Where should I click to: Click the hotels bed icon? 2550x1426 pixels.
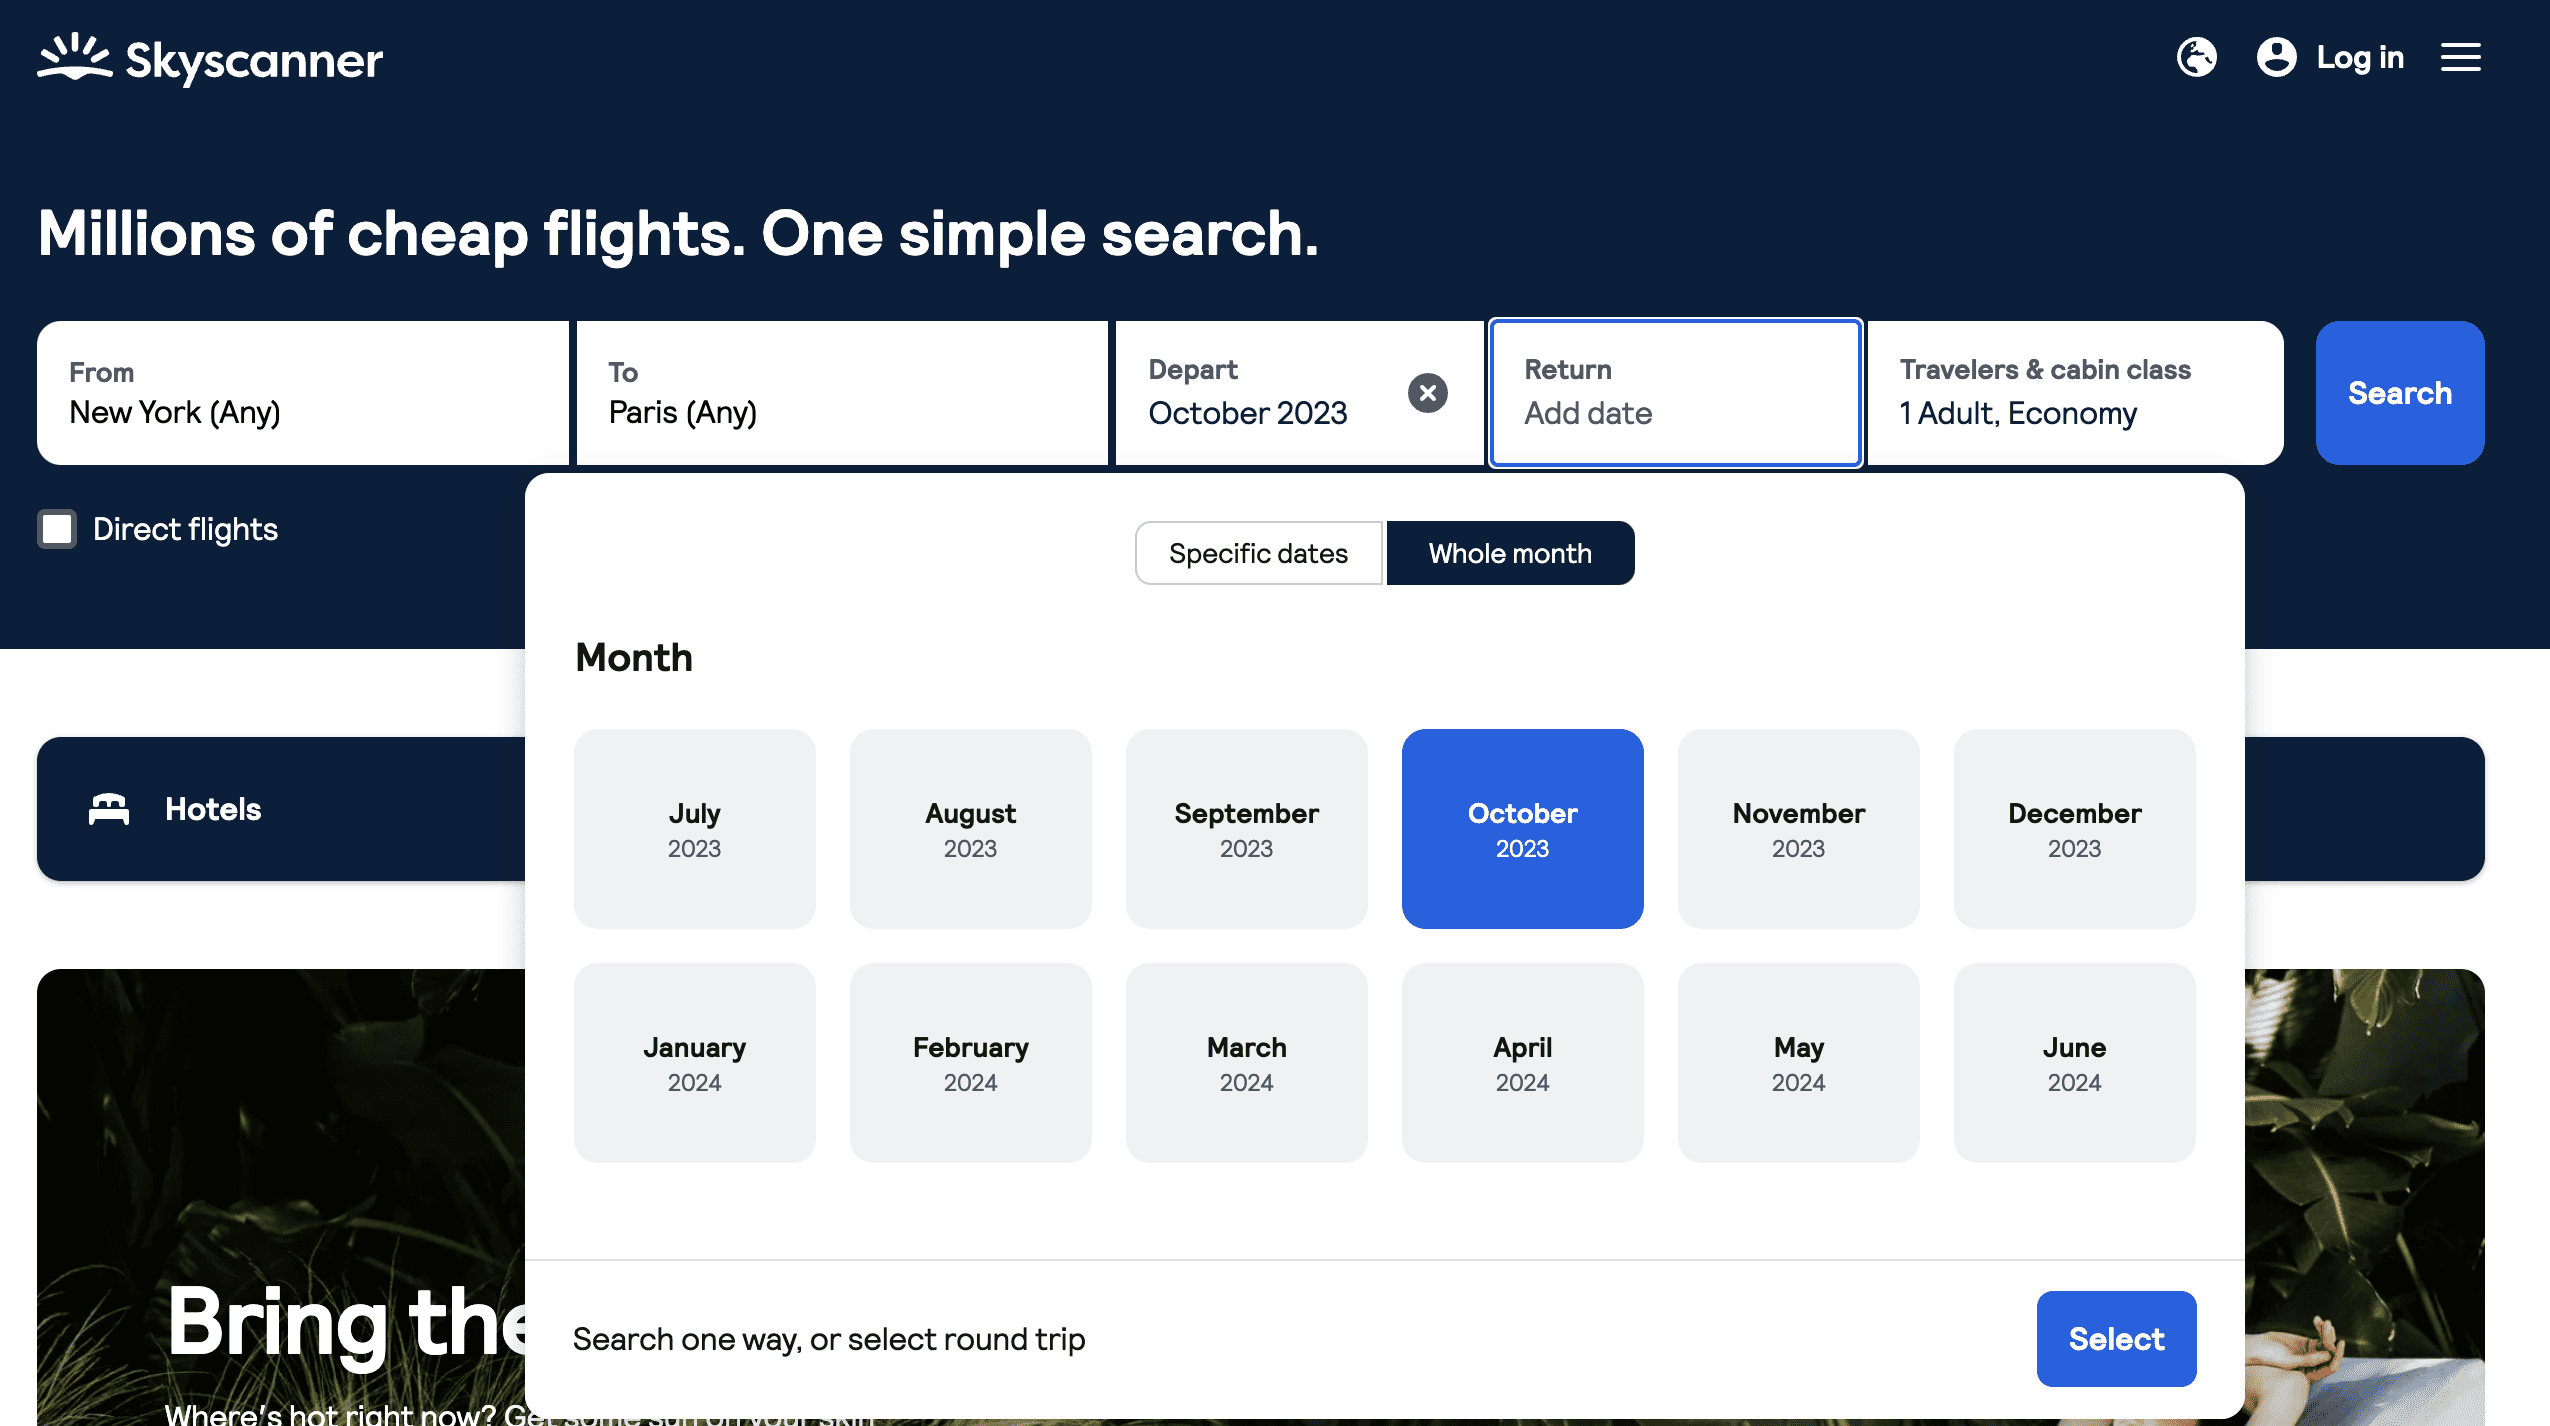(x=110, y=808)
